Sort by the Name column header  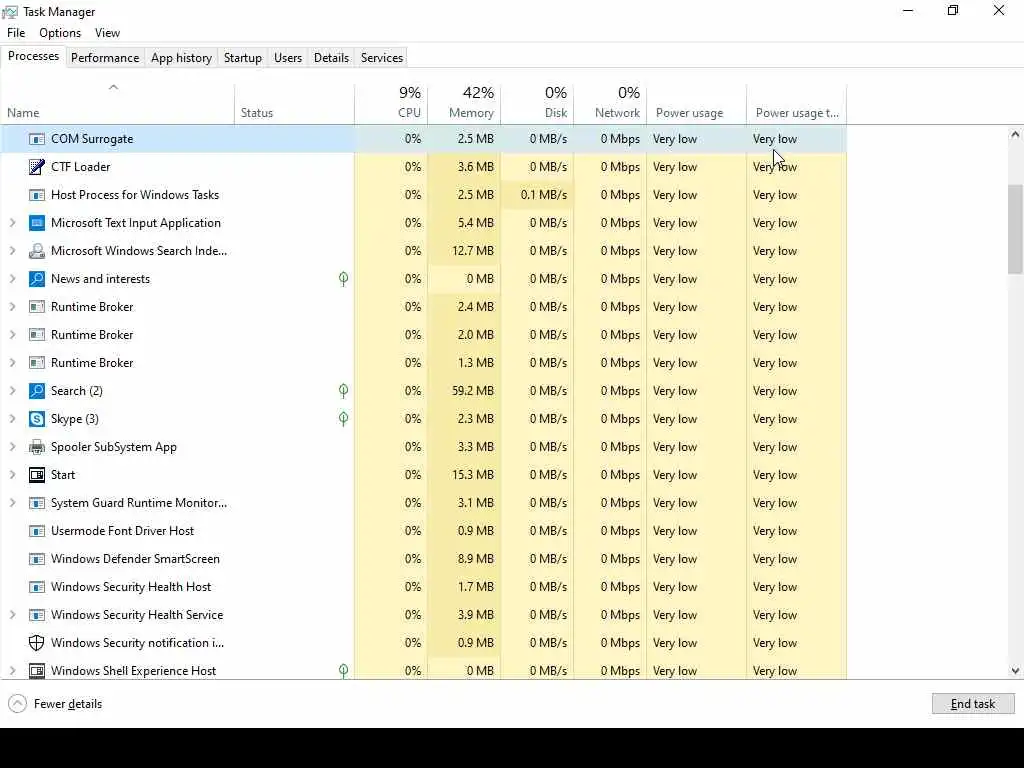click(118, 104)
